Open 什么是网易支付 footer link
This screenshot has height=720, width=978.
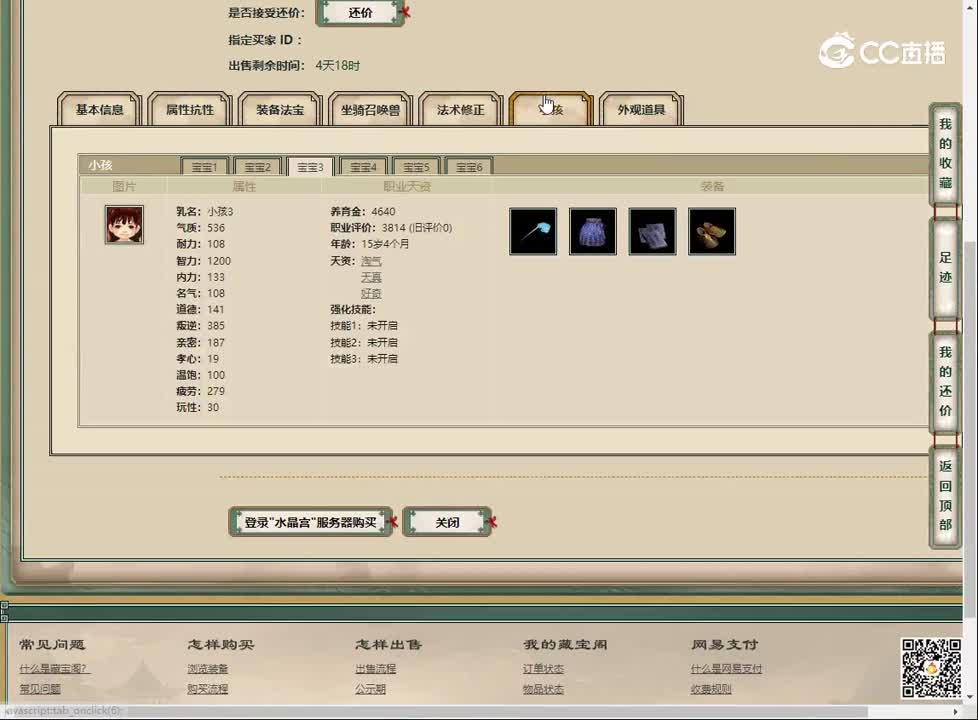pos(726,668)
